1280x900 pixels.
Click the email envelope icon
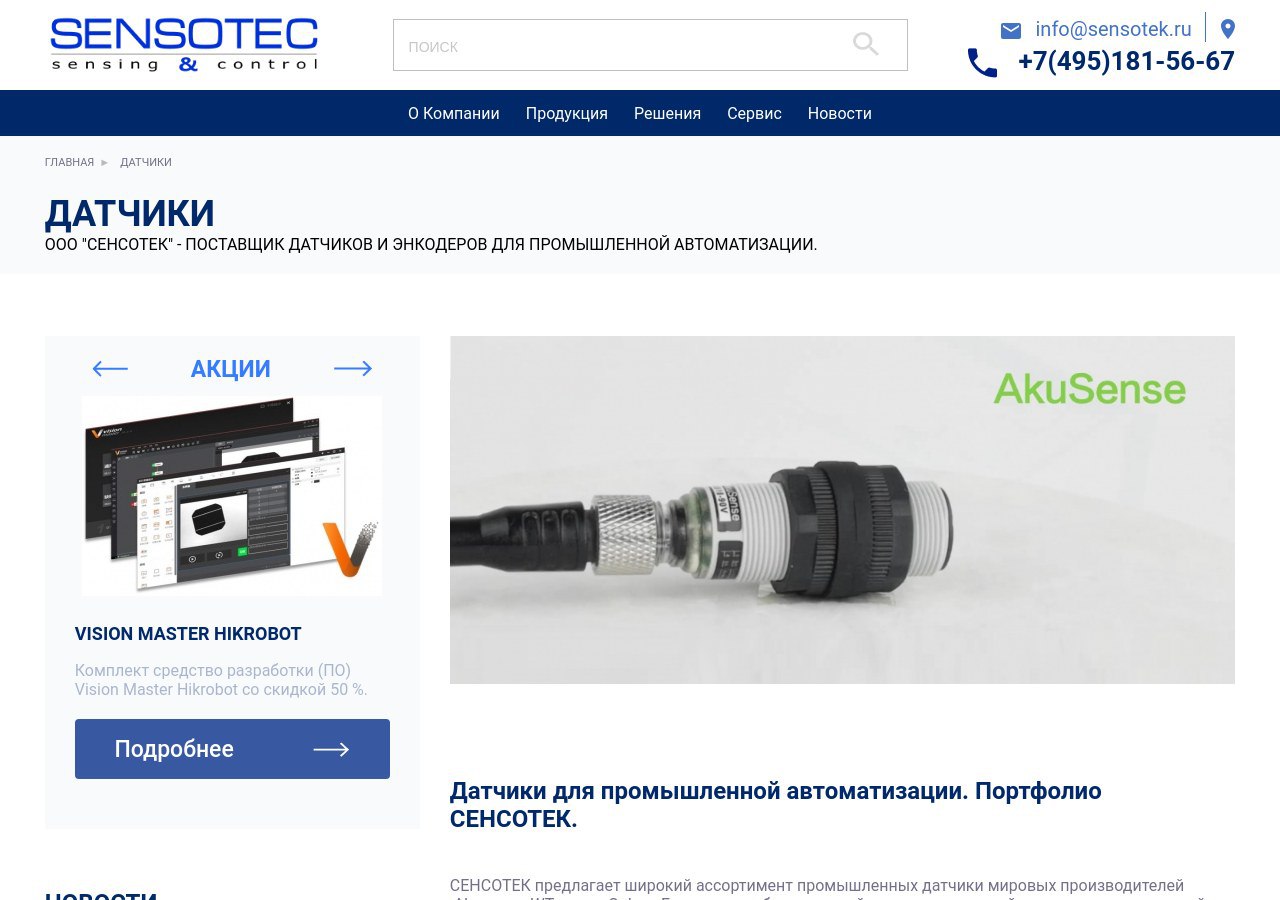click(1011, 31)
